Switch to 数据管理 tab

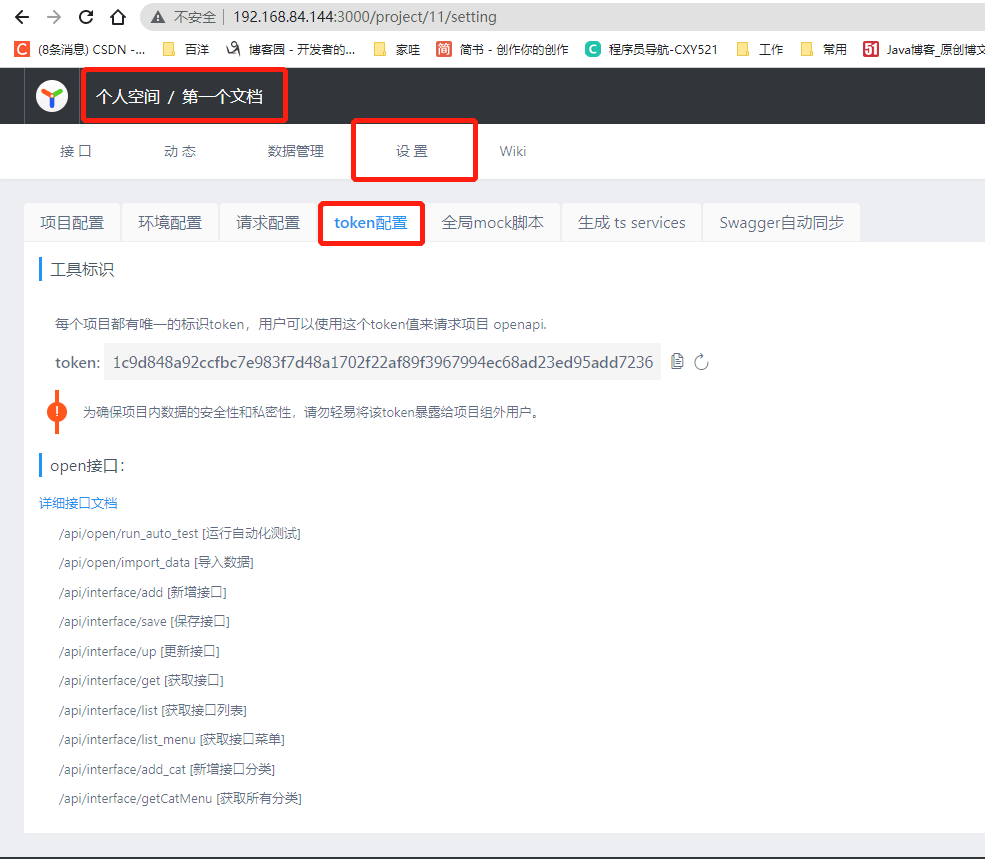tap(296, 151)
